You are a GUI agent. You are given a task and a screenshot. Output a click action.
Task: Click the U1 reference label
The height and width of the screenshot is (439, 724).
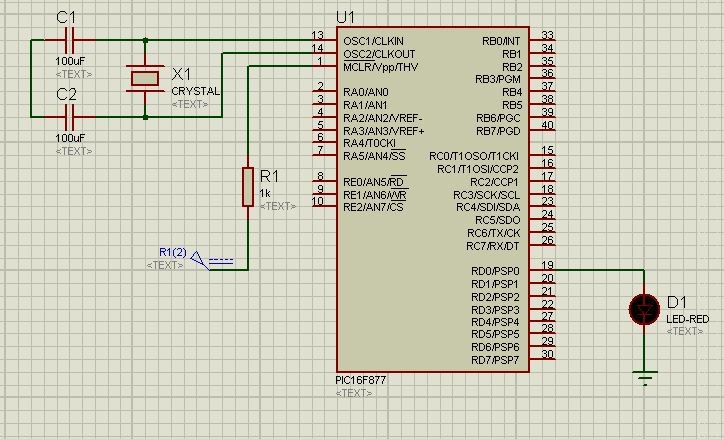[x=347, y=17]
